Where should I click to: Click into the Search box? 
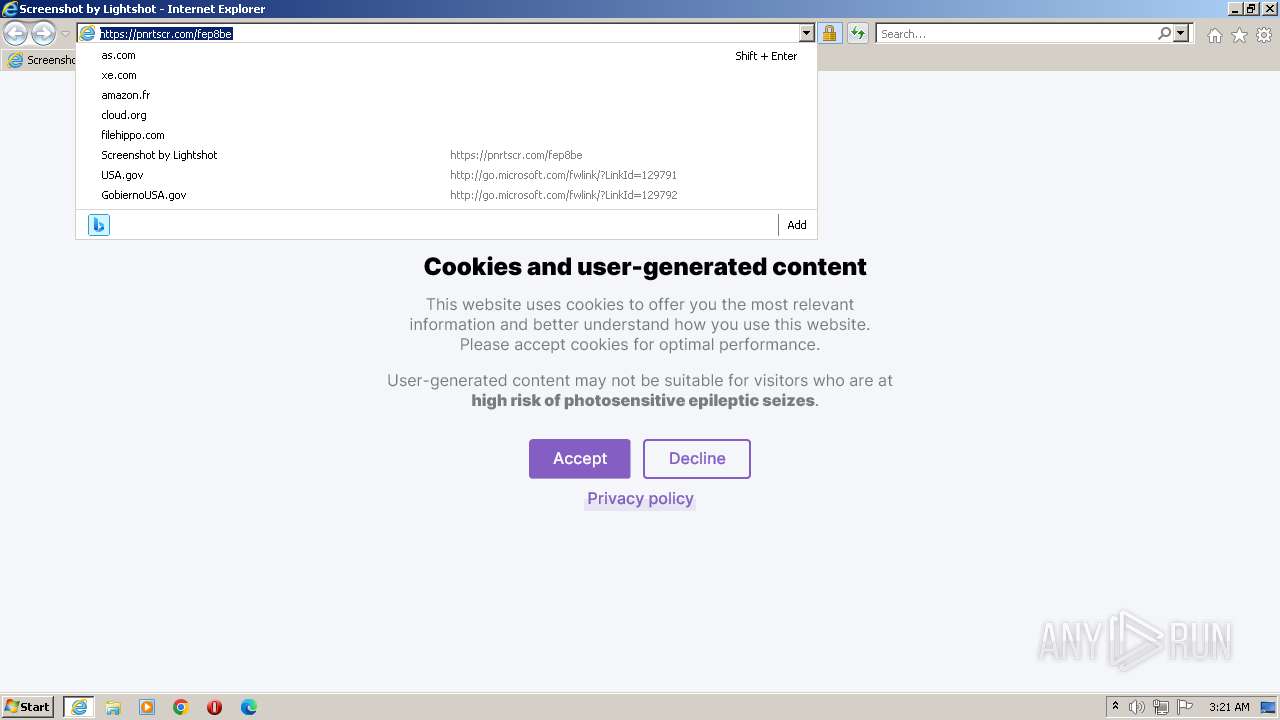click(1016, 34)
